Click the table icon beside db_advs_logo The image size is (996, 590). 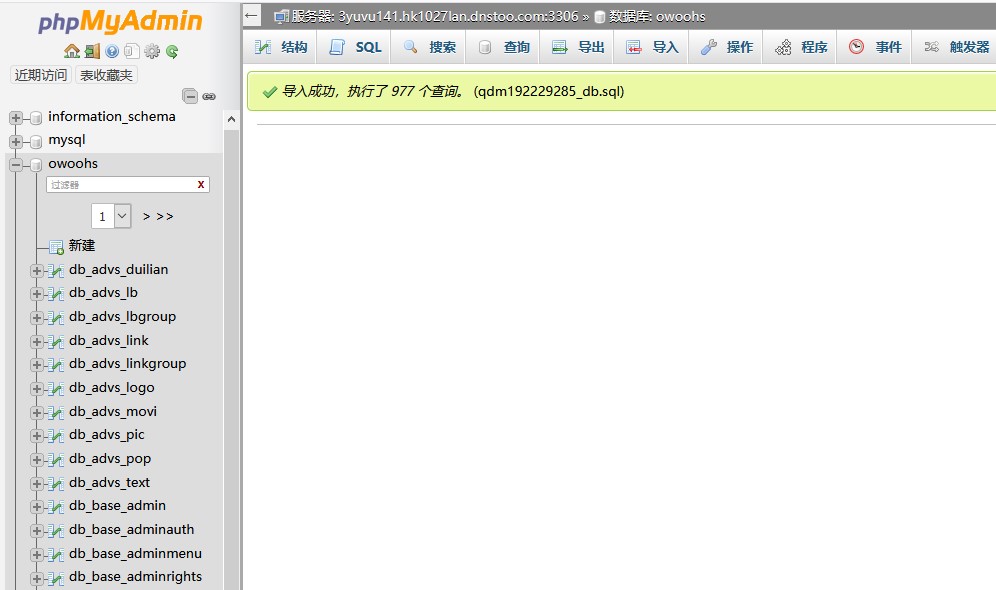tap(56, 388)
